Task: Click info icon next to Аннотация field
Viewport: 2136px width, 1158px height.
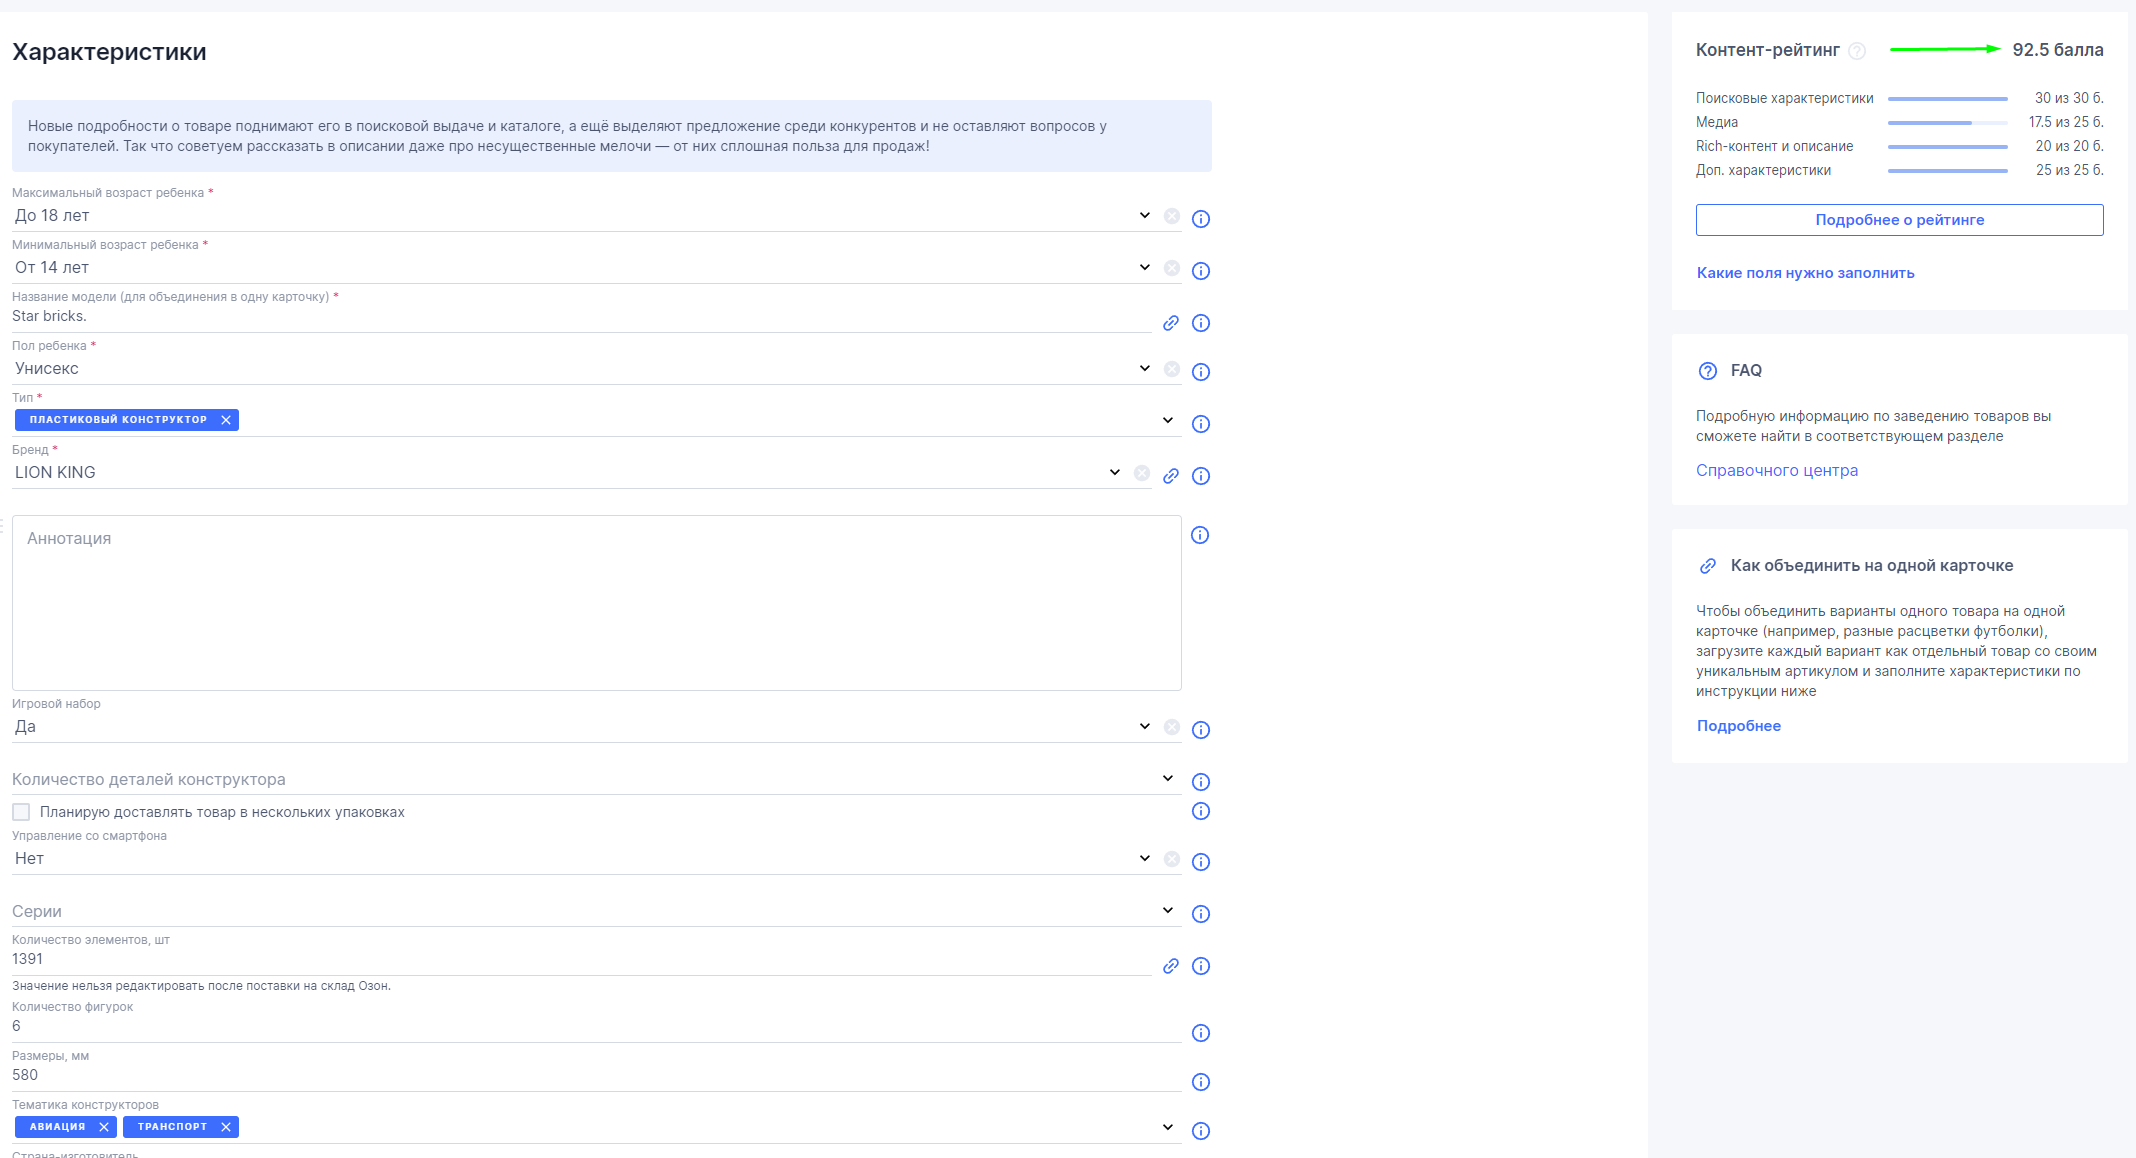Action: [x=1200, y=535]
